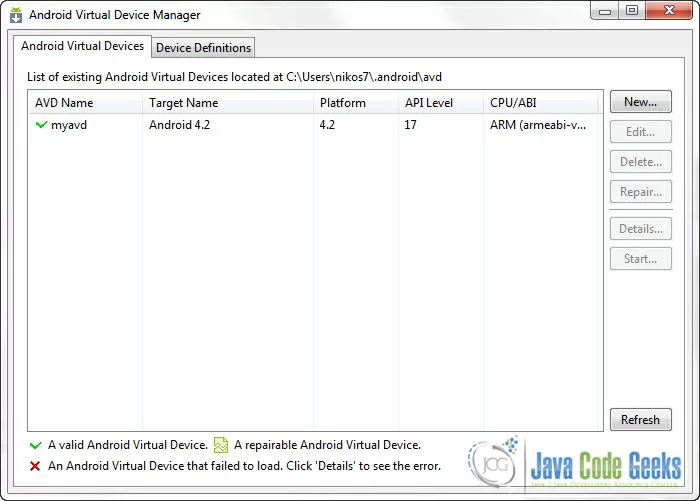Click the red X failed-to-load legend icon
The image size is (700, 501).
(35, 466)
